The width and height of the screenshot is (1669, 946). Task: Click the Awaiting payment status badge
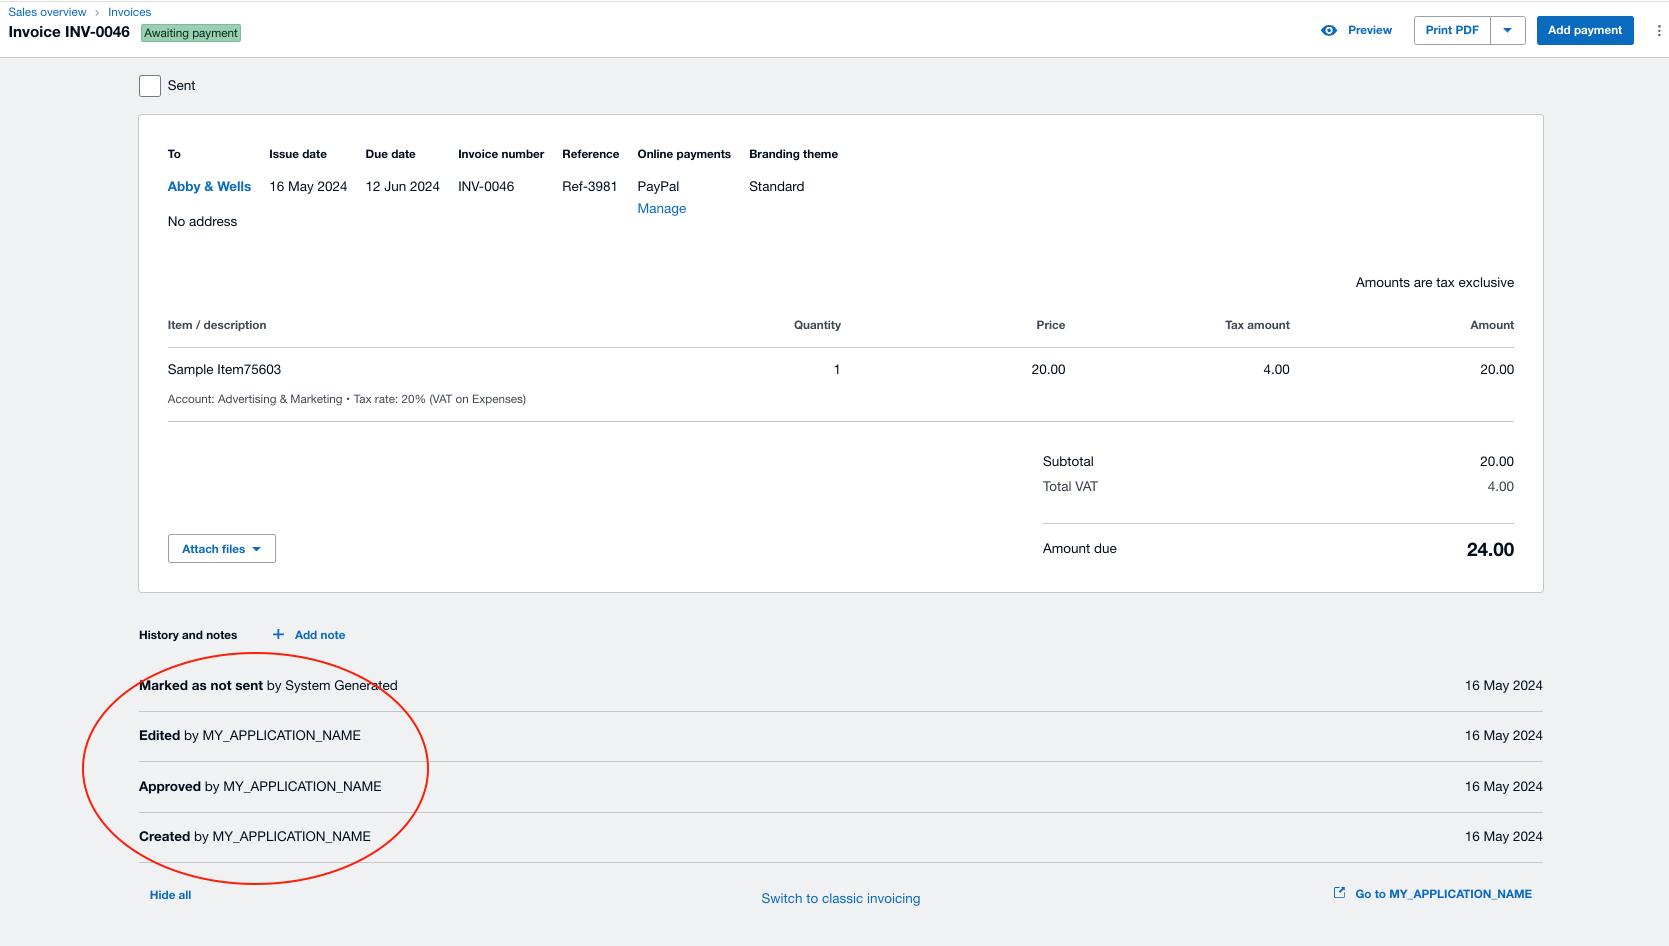pyautogui.click(x=190, y=33)
